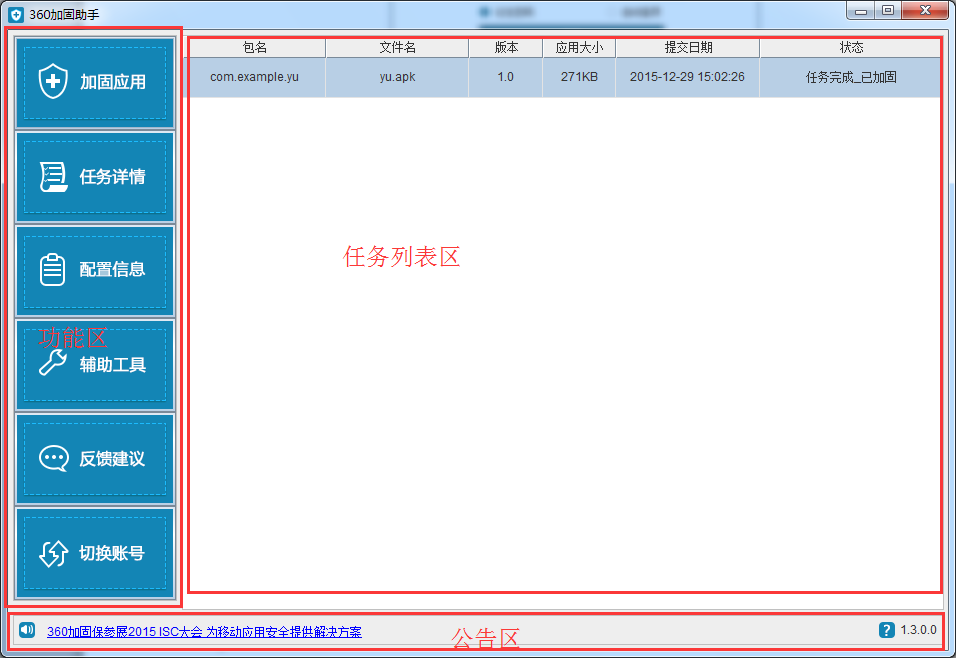Close the 360加固助手 window

pyautogui.click(x=925, y=10)
